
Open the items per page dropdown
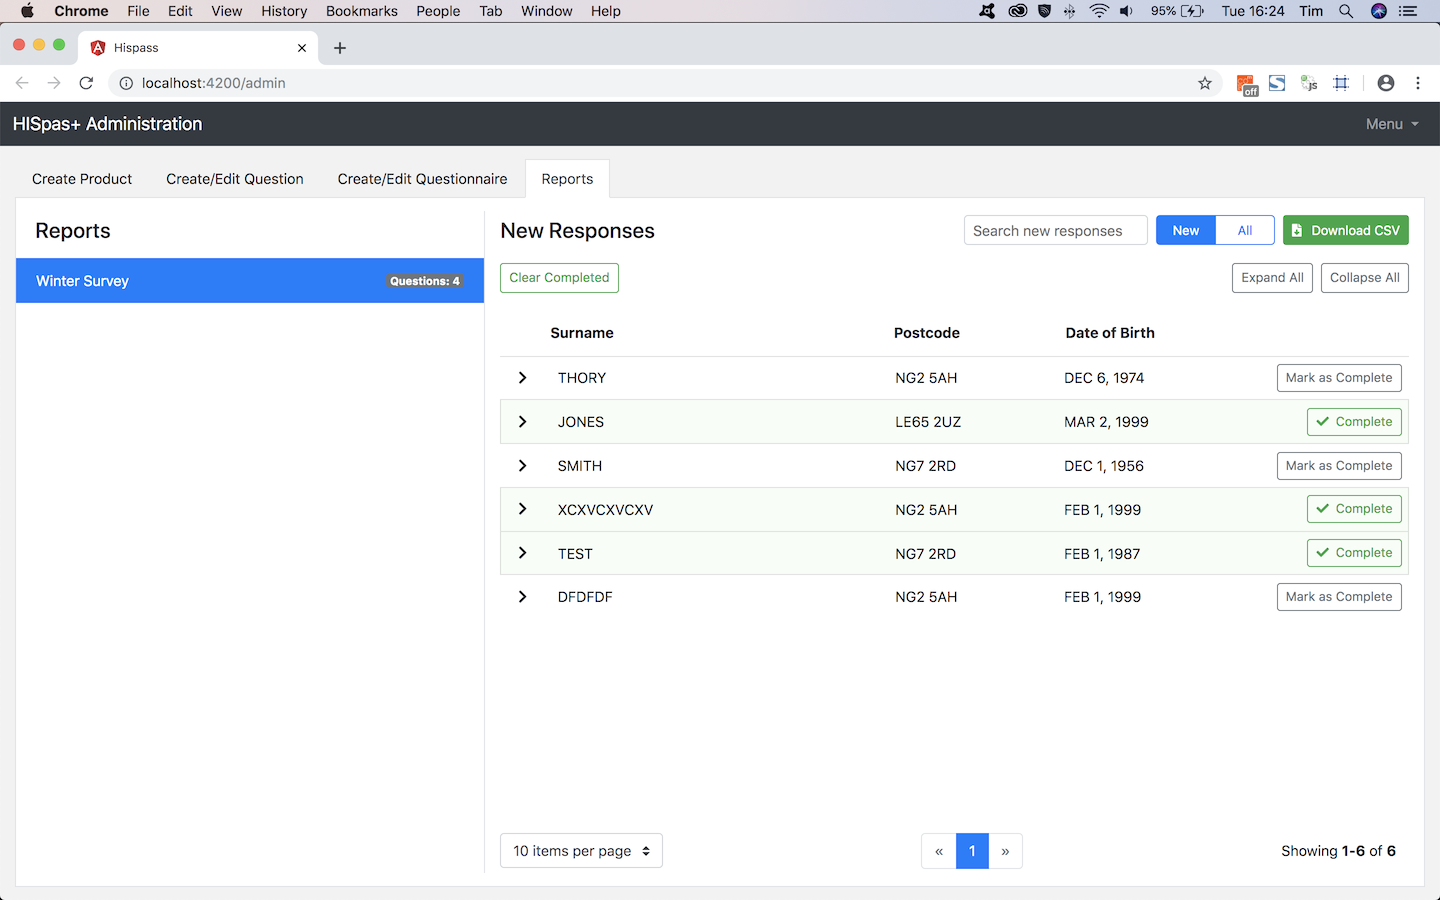click(581, 851)
